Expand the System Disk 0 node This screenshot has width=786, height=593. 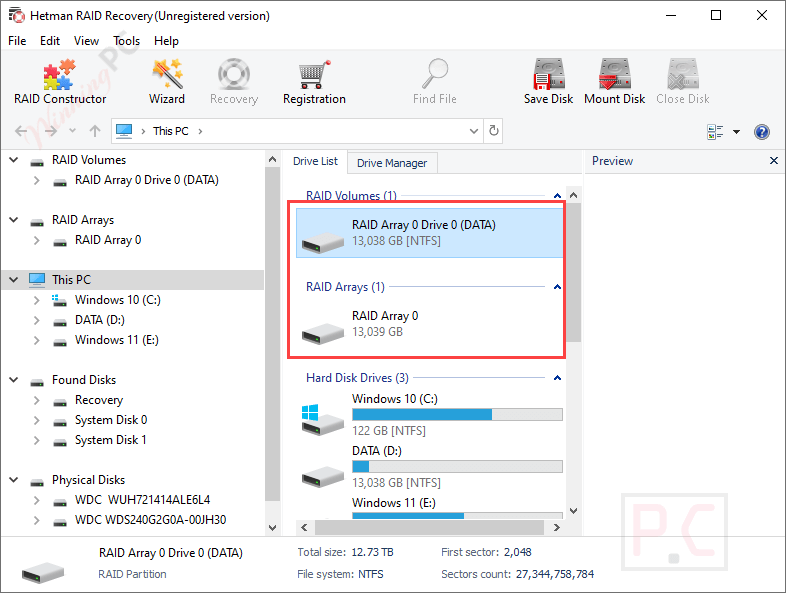(37, 420)
